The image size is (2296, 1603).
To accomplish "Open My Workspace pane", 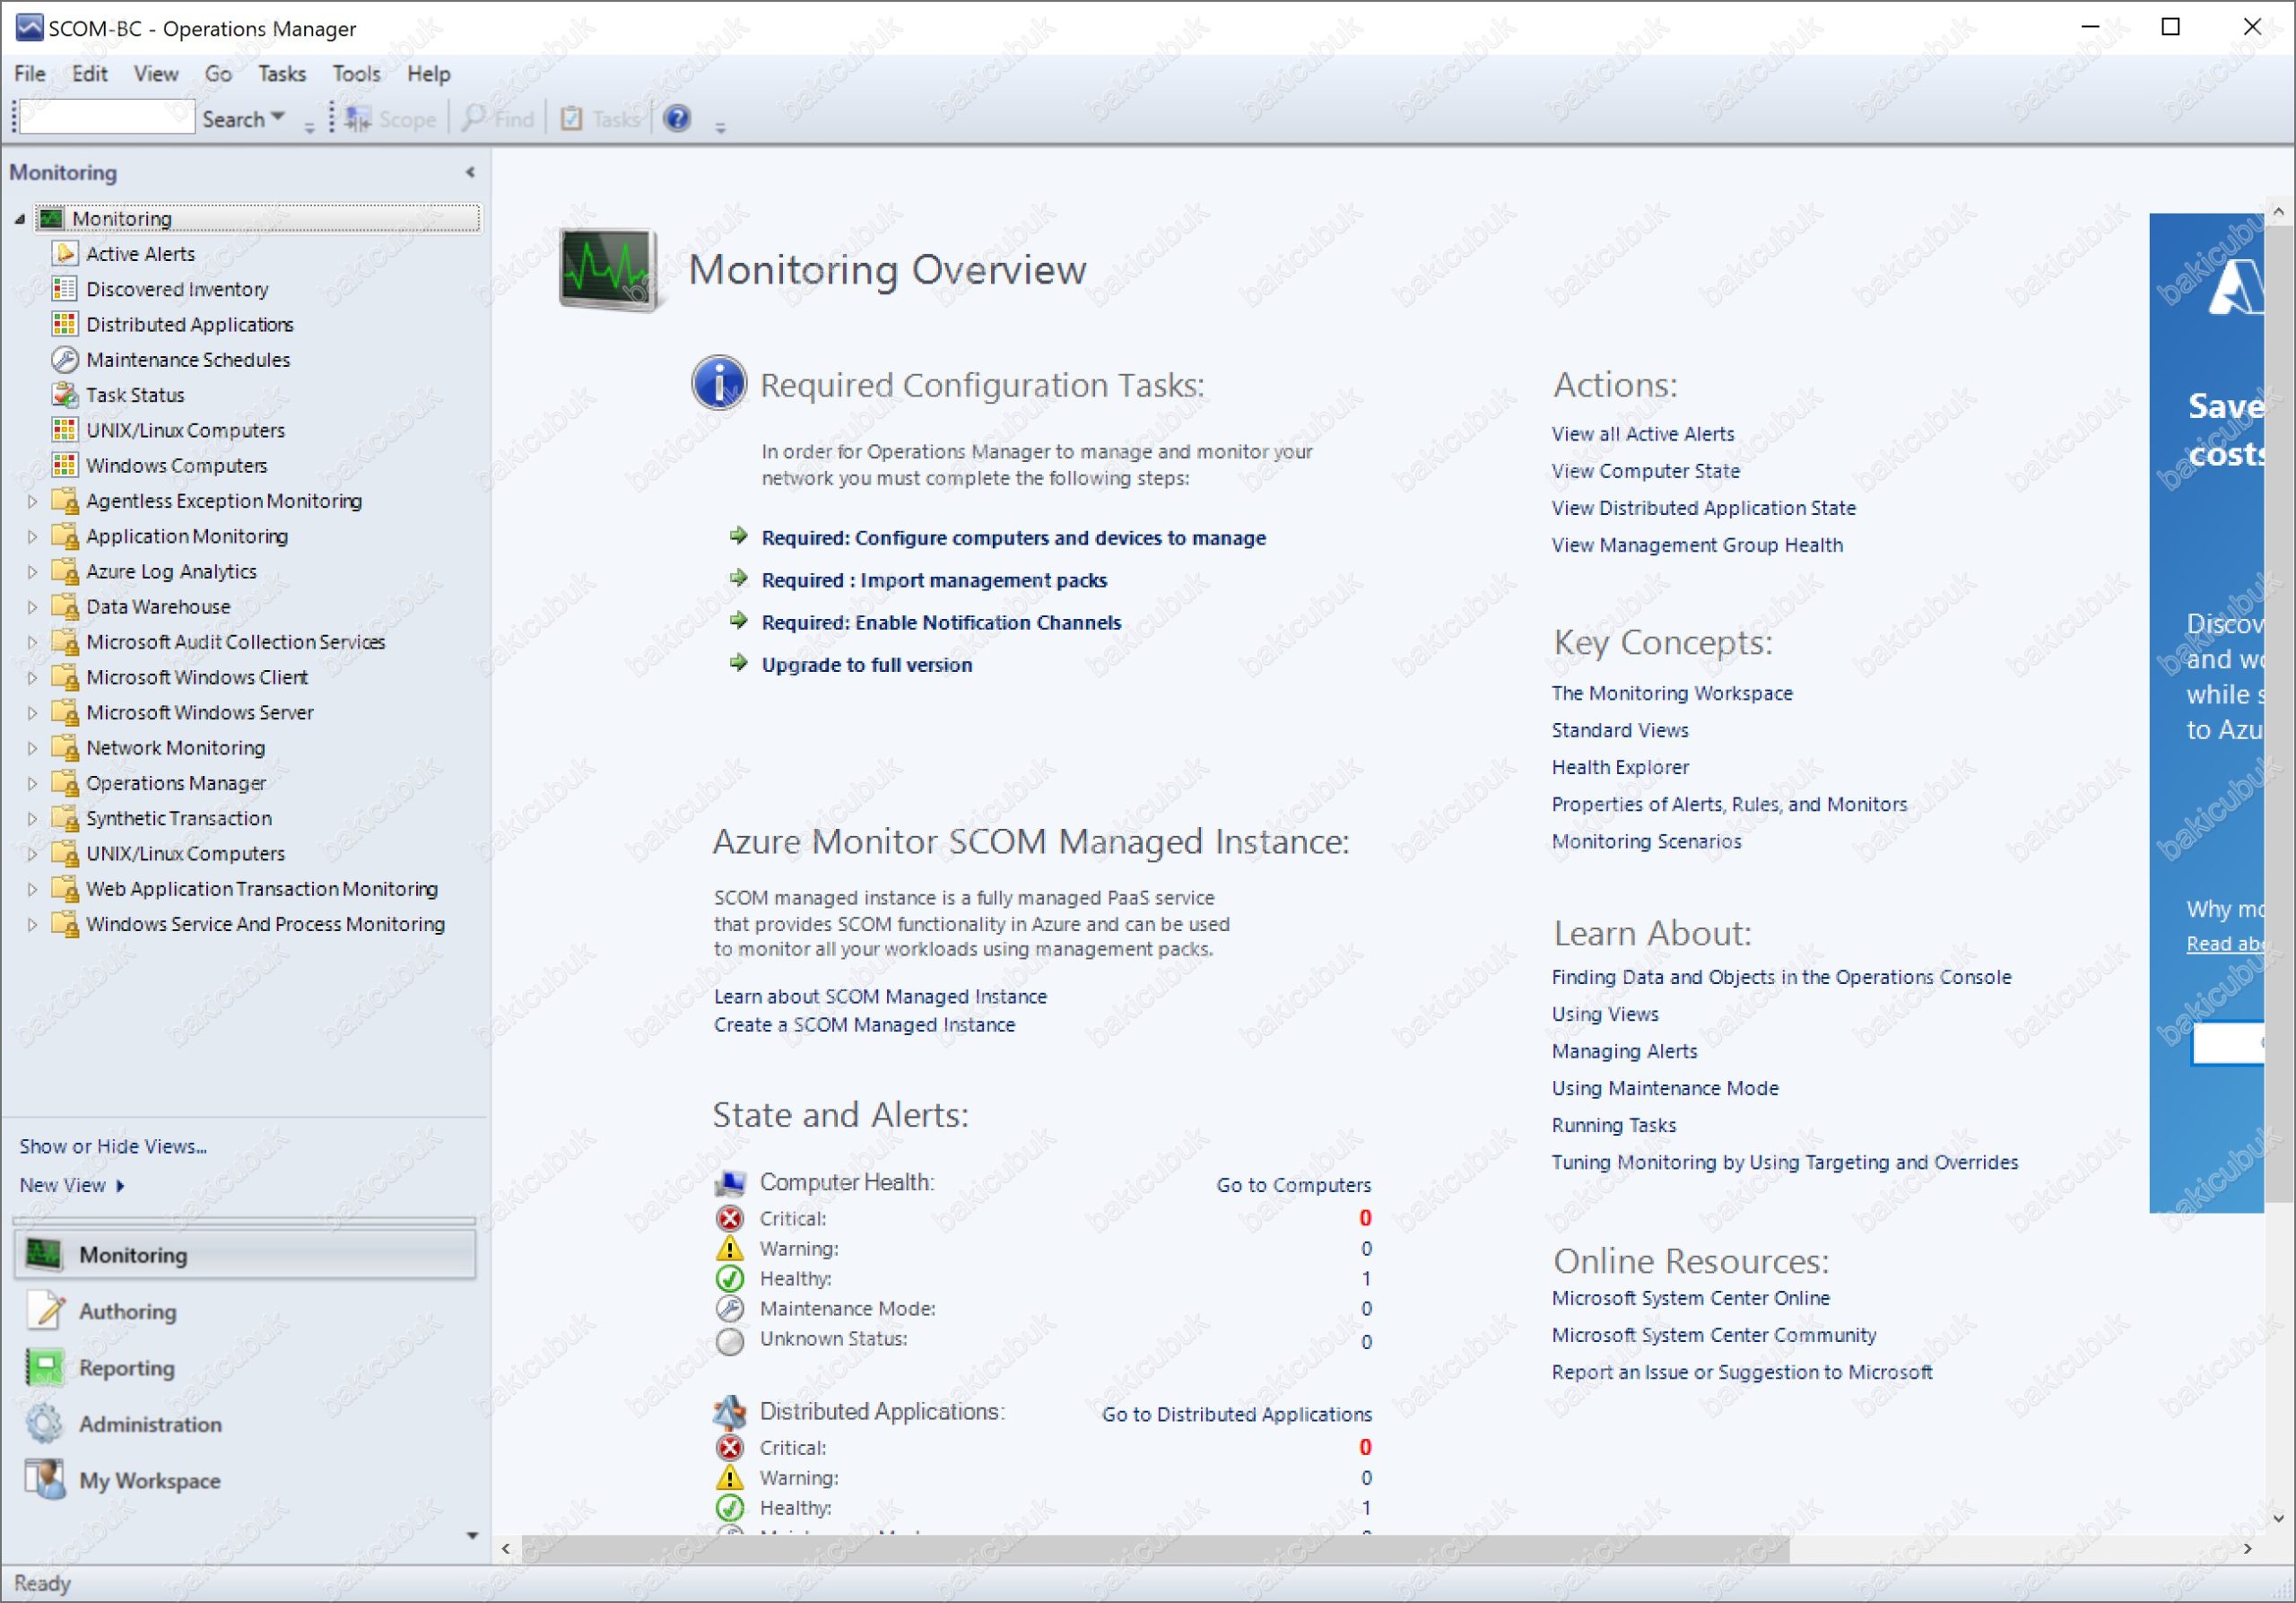I will (244, 1480).
